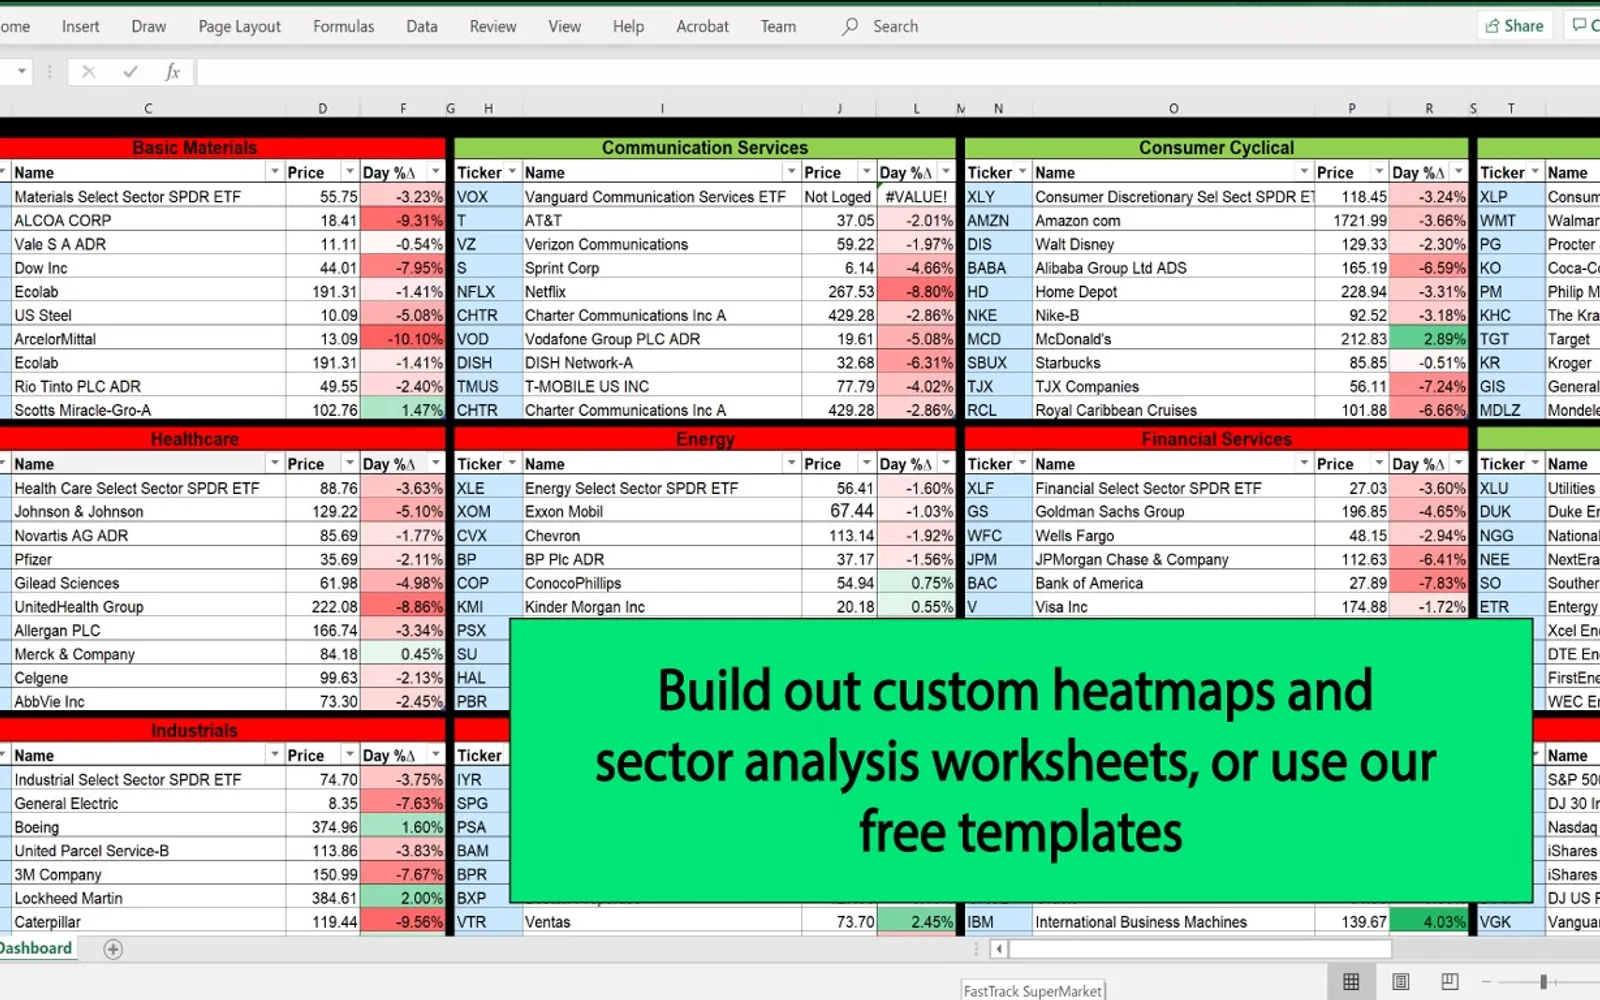1600x1000 pixels.
Task: Open the Insert ribbon tab
Action: pos(80,27)
